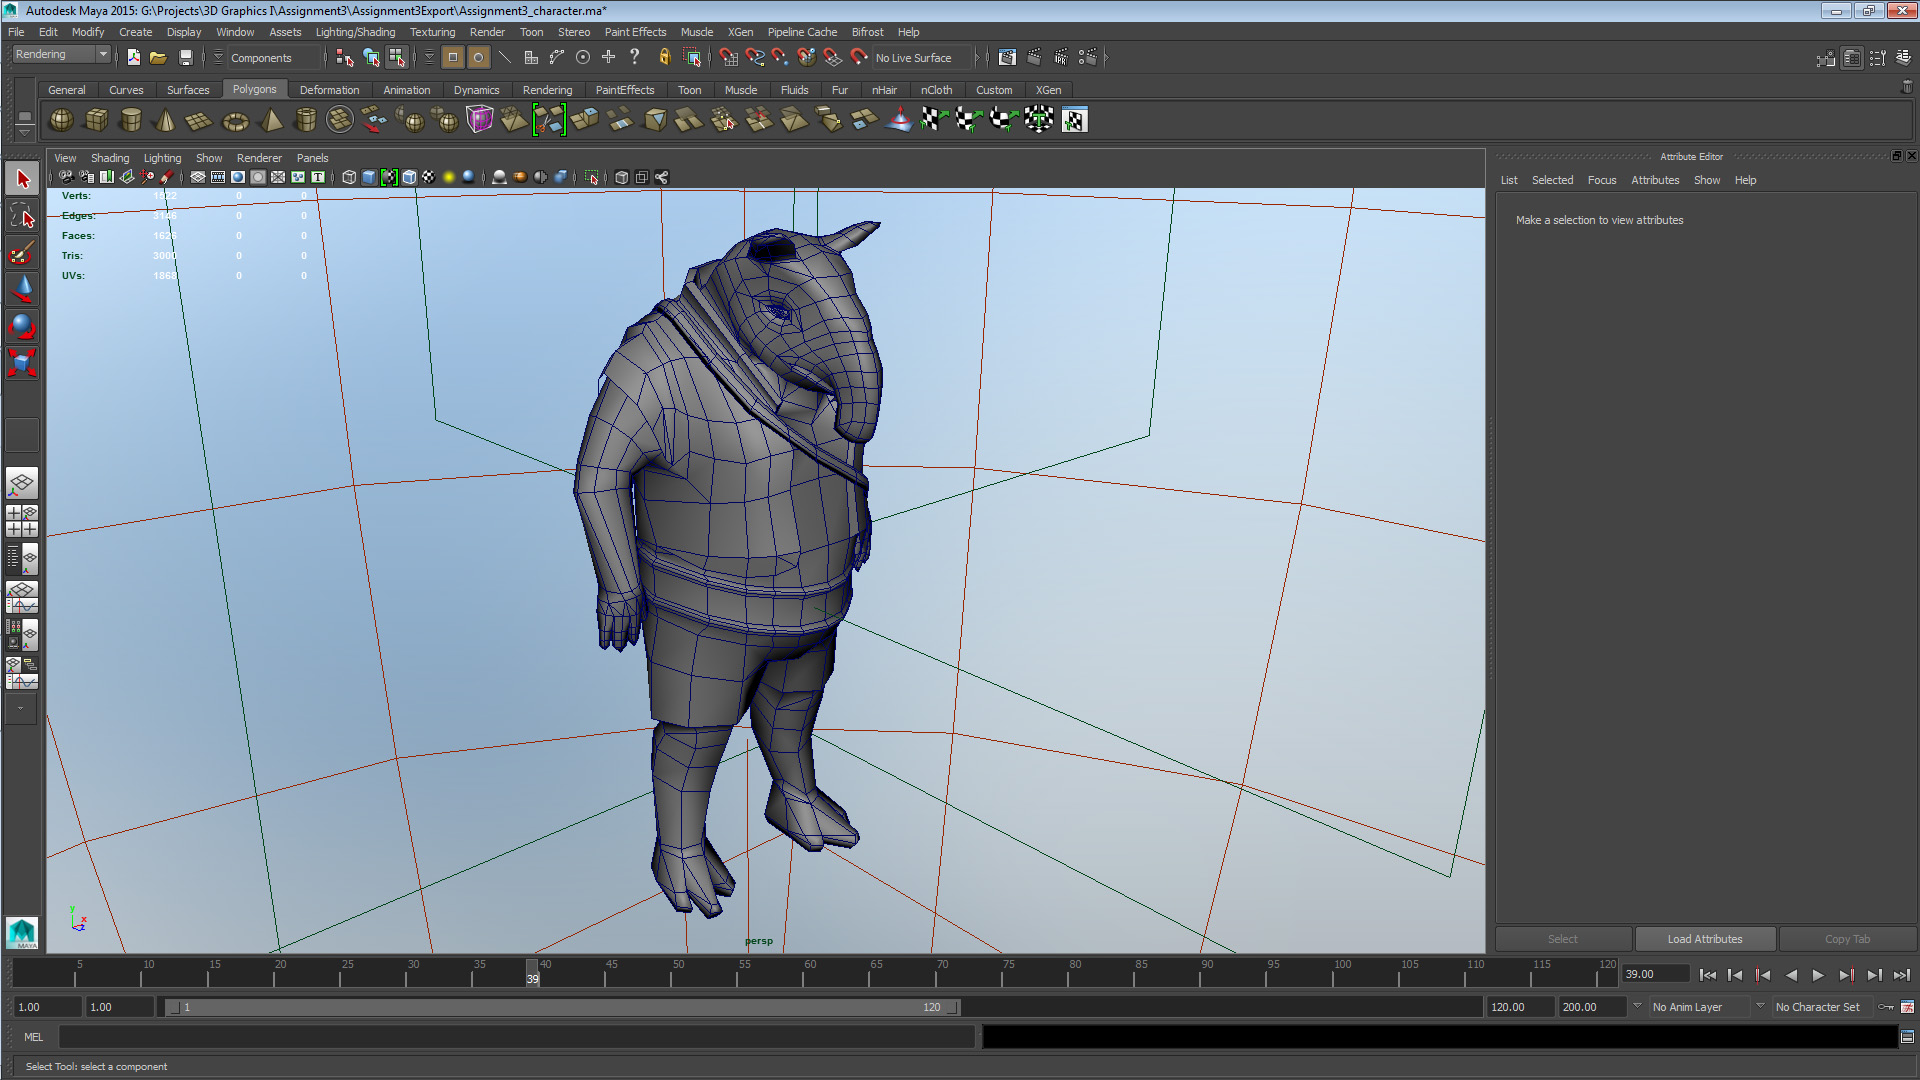This screenshot has height=1080, width=1920.
Task: Select the Lasso selection tool
Action: tap(22, 215)
